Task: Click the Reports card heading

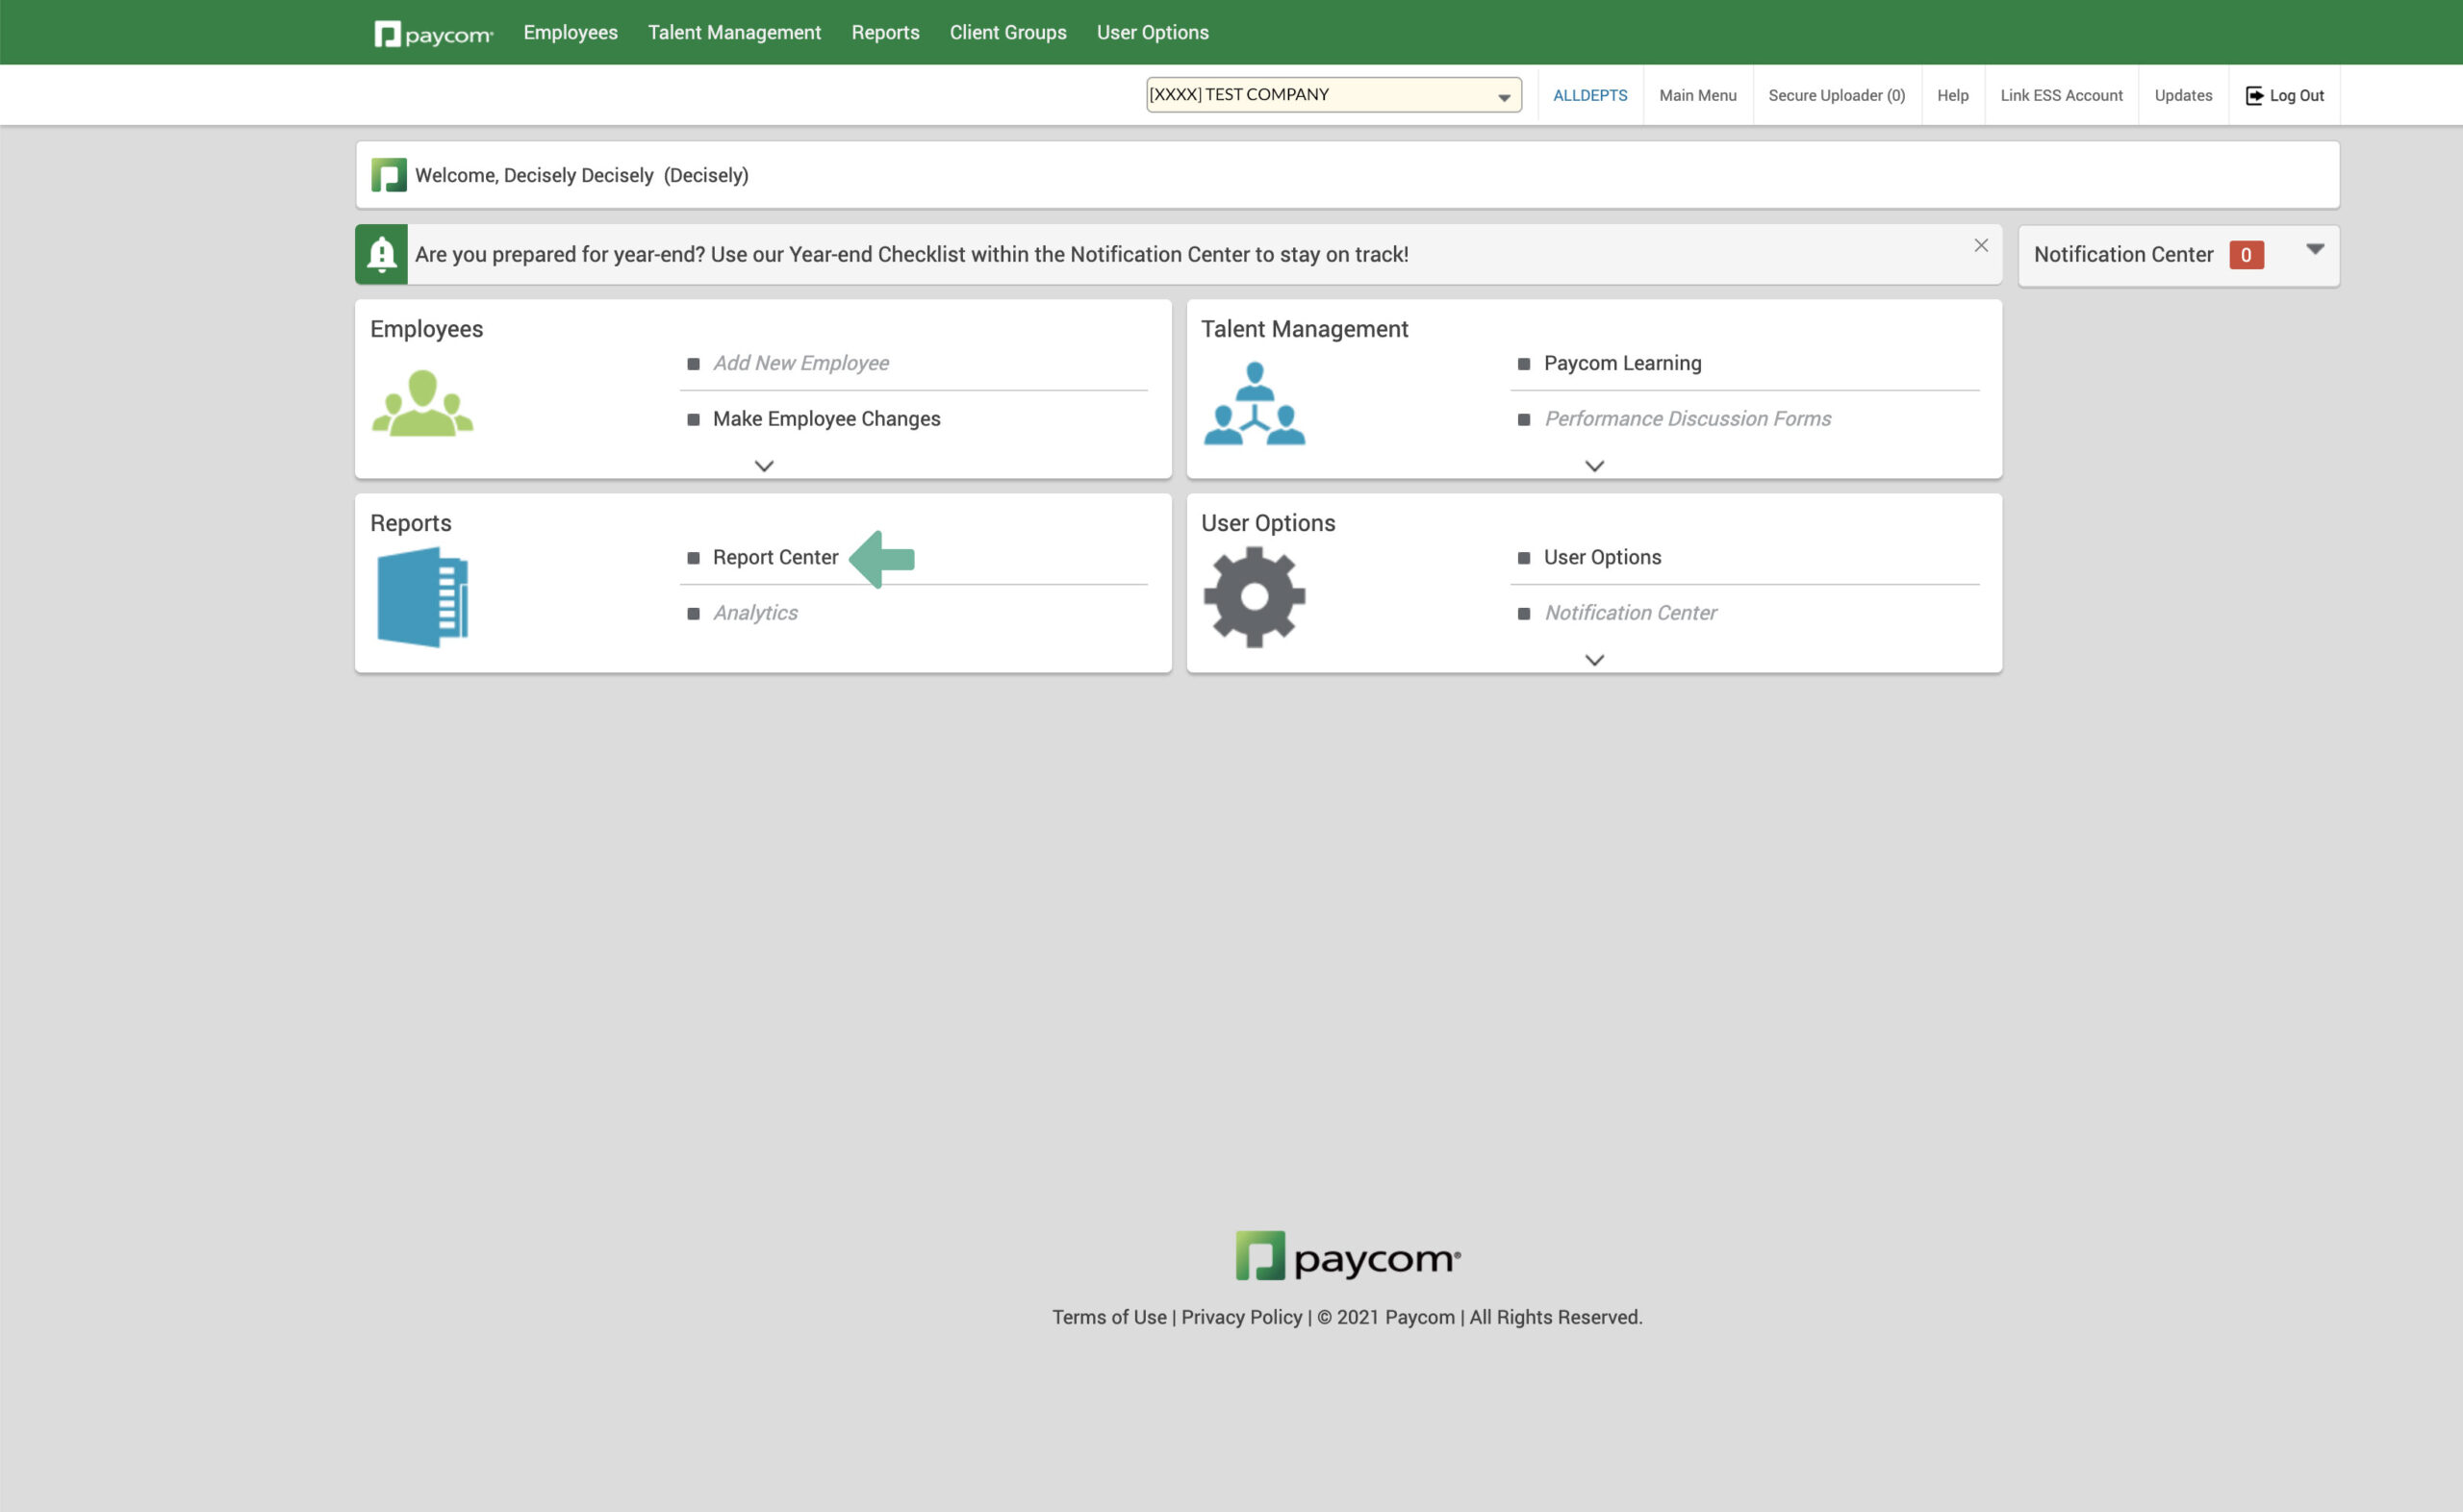Action: tap(410, 523)
